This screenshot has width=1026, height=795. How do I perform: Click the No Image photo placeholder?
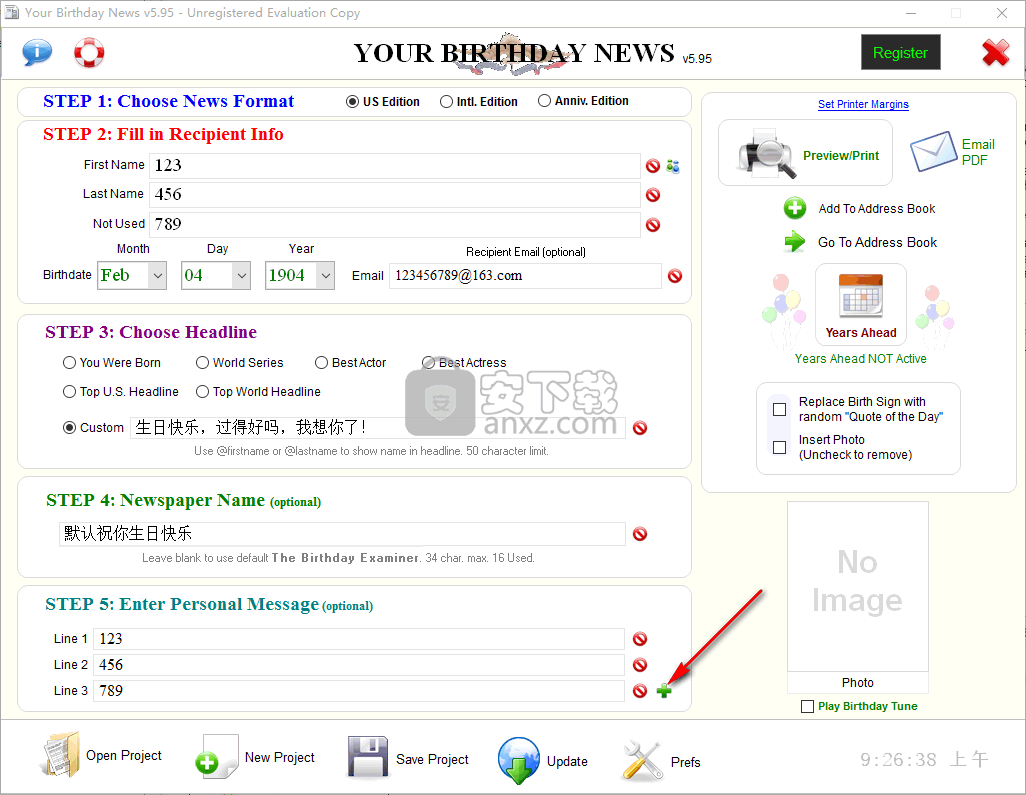[x=857, y=586]
